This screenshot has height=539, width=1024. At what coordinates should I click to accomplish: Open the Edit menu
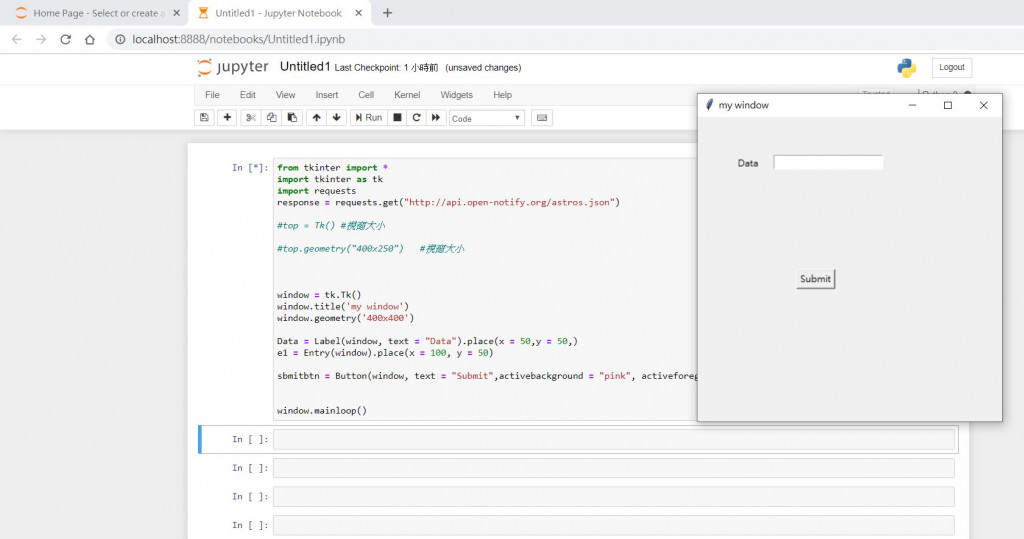tap(248, 95)
